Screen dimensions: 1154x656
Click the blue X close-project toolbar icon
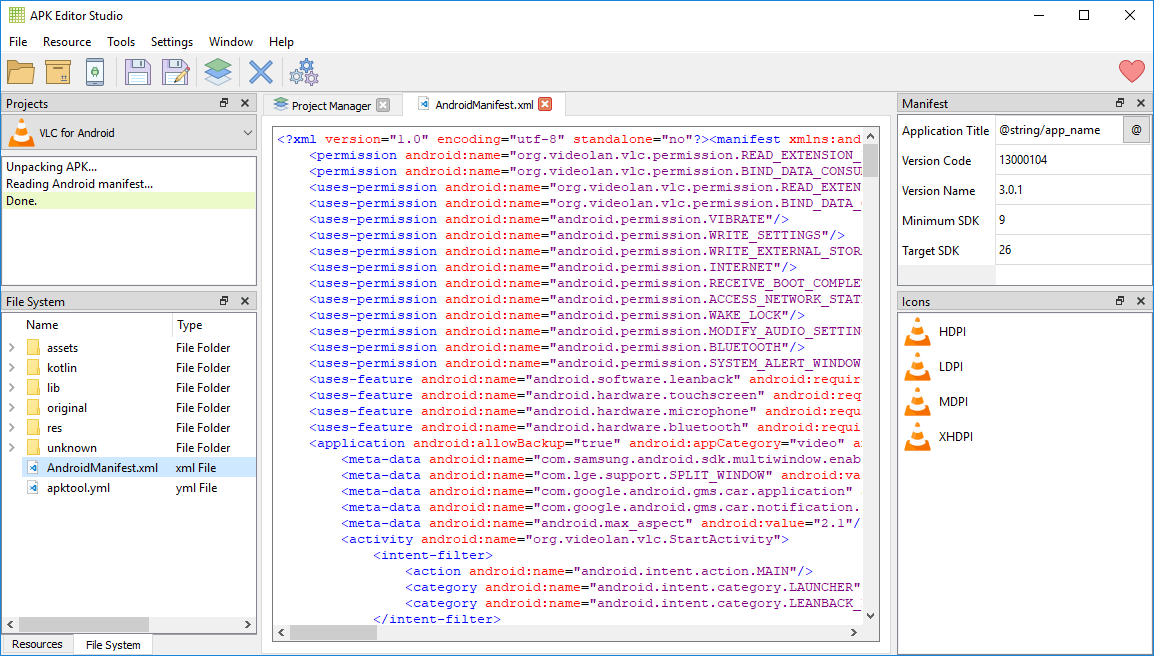[x=260, y=71]
